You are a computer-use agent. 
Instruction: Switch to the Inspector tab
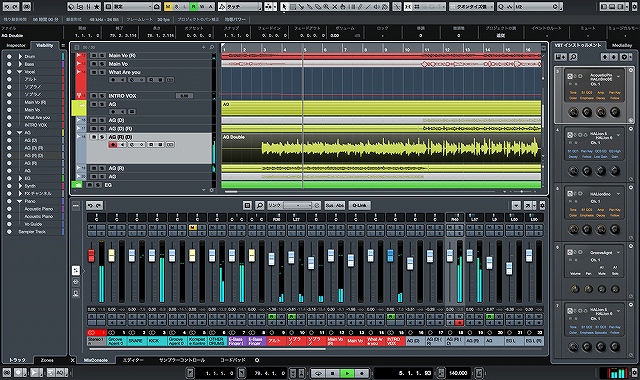click(16, 45)
